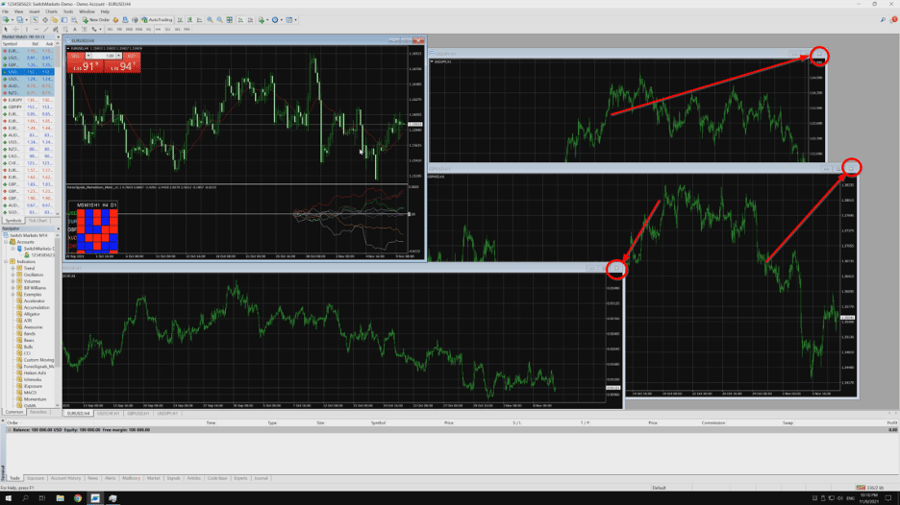Toggle Chart Shift toolbar icon

pos(250,20)
